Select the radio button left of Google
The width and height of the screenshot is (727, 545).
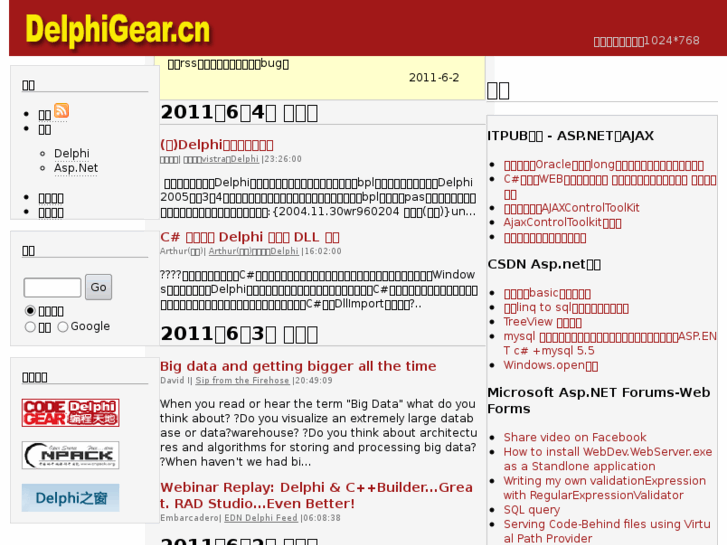click(x=63, y=327)
